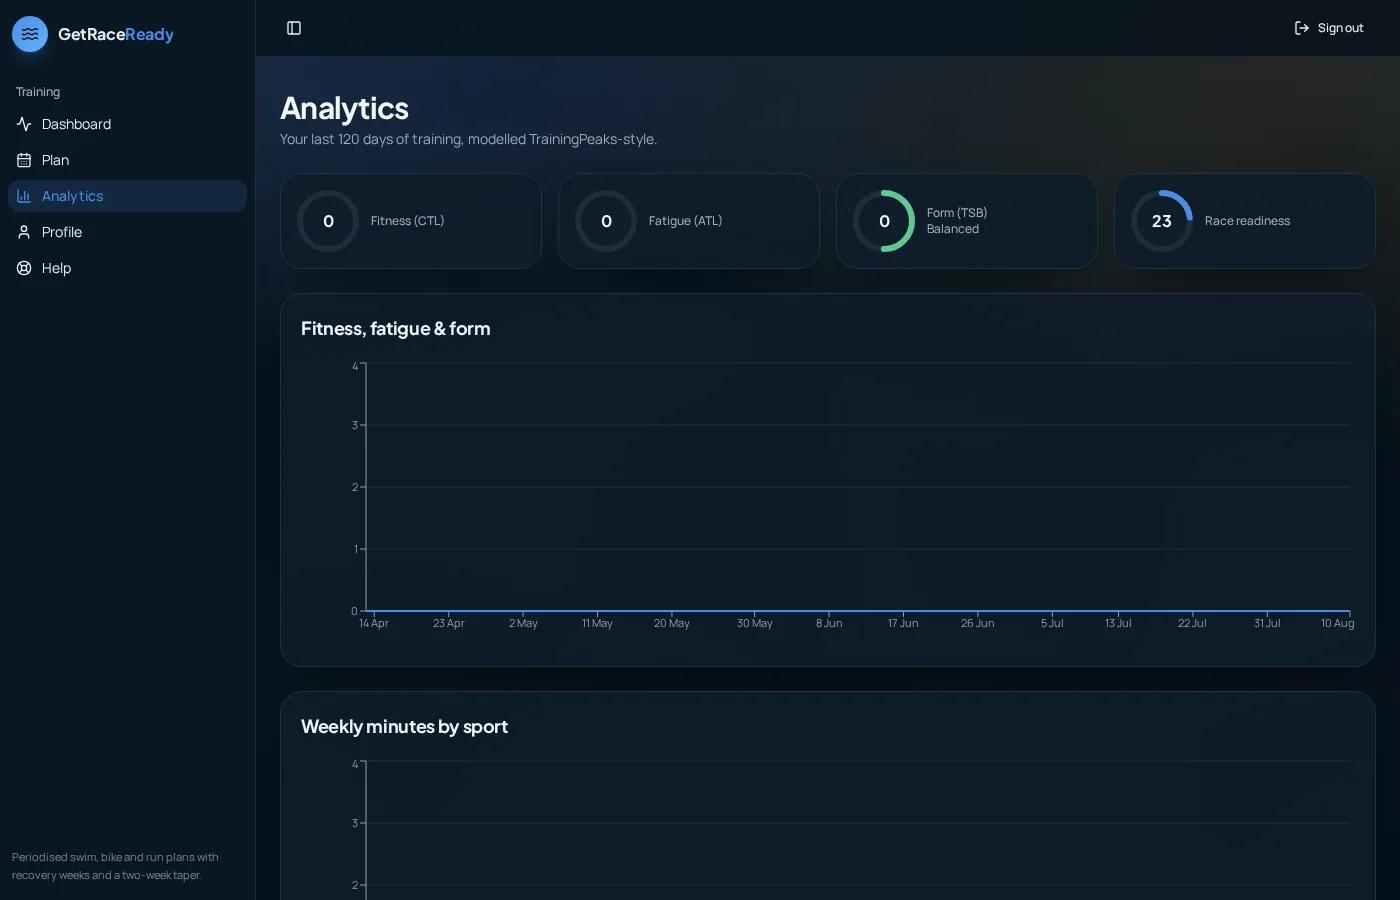The height and width of the screenshot is (900, 1400).
Task: Click the GetRaceReady brand name
Action: (116, 34)
